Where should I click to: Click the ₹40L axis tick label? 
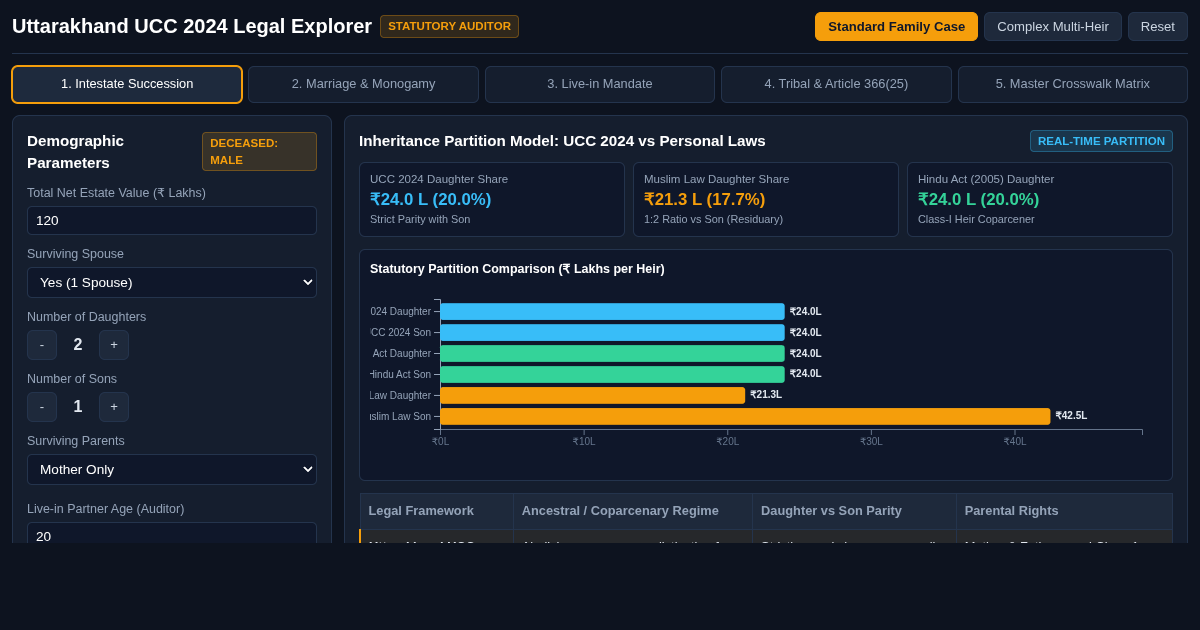[x=1014, y=442]
